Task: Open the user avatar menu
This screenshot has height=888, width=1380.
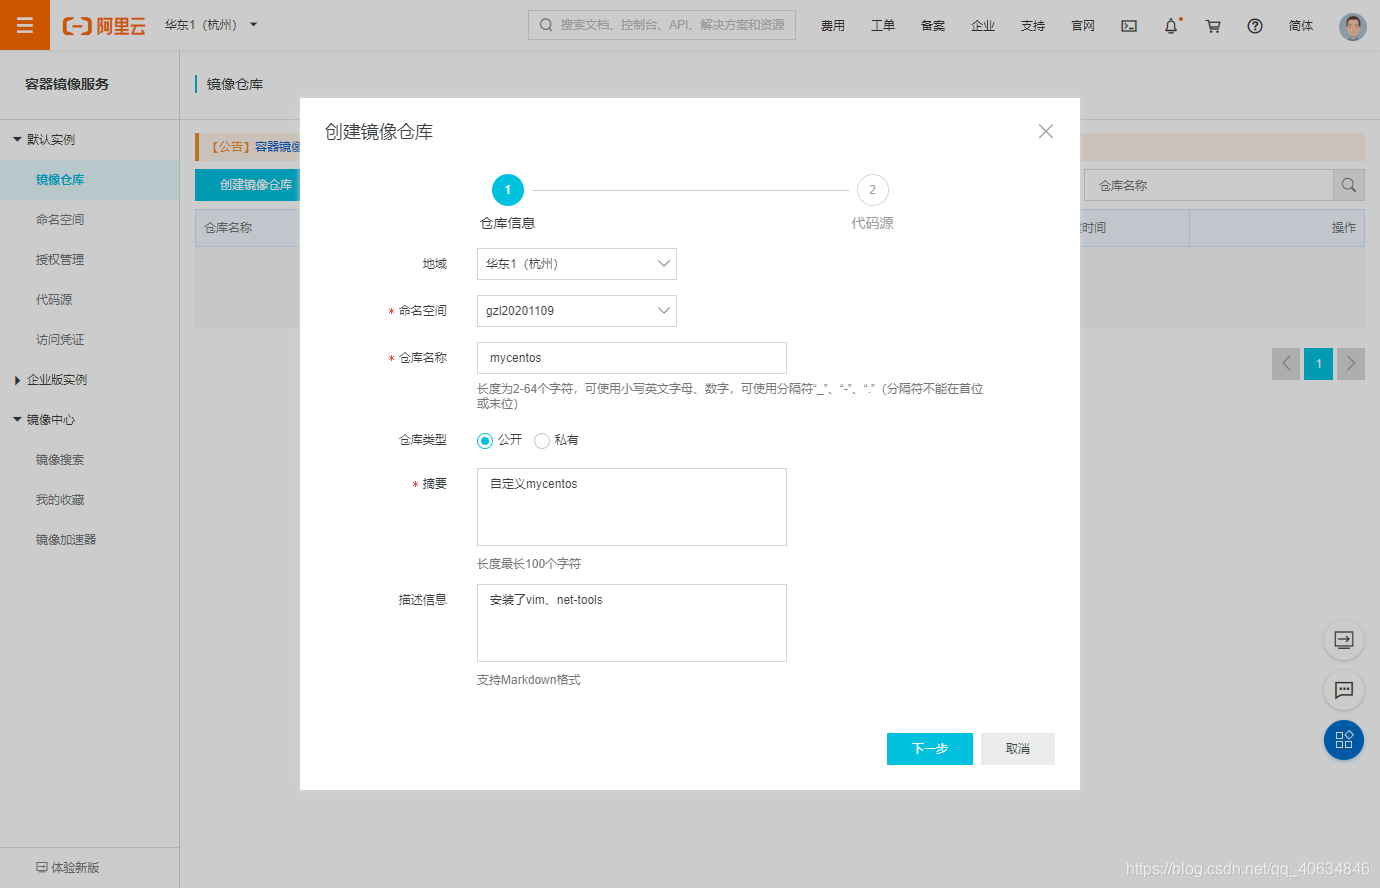Action: tap(1352, 26)
